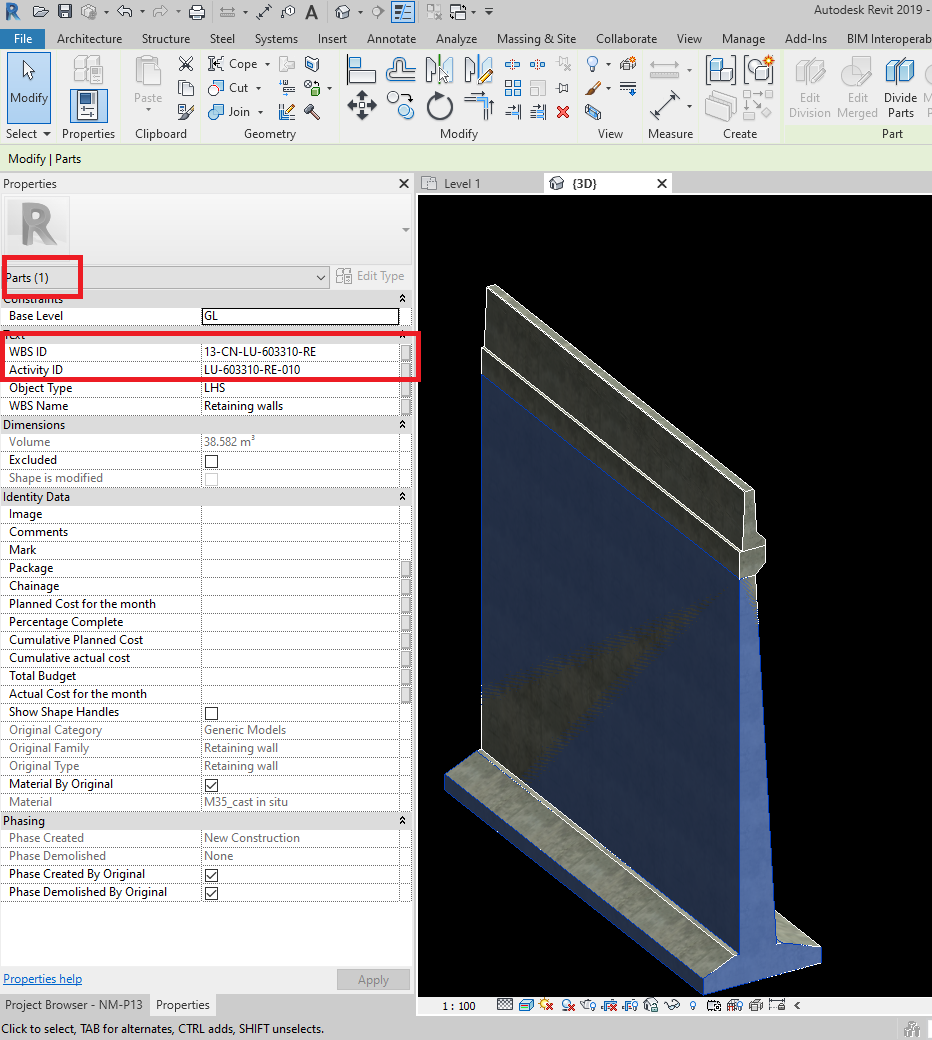This screenshot has width=932, height=1040.
Task: Click the 1:100 scale control
Action: 457,1006
